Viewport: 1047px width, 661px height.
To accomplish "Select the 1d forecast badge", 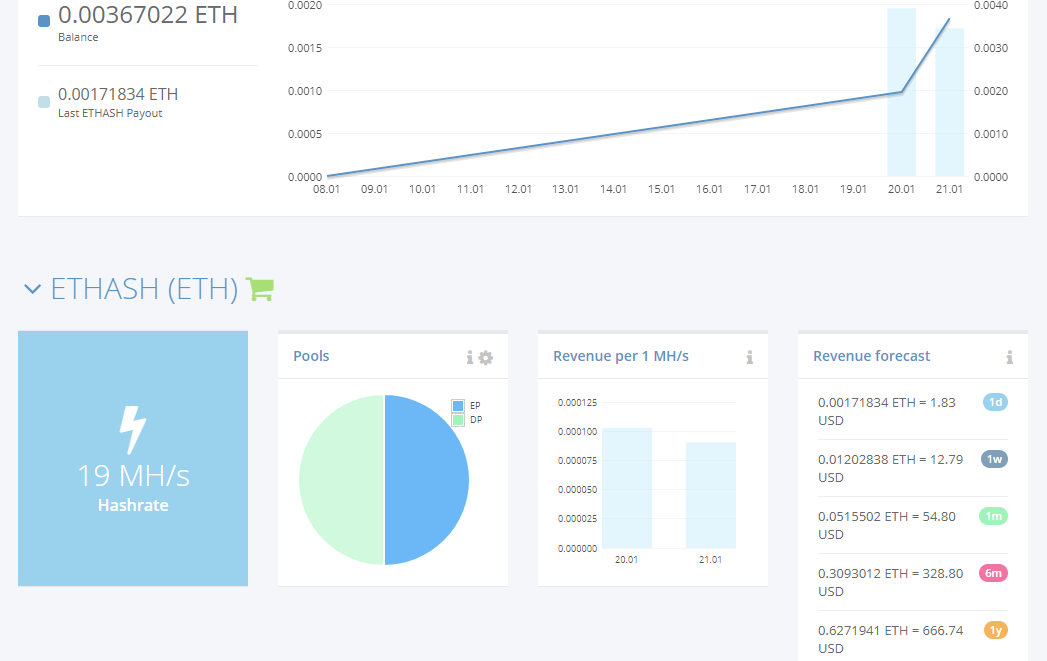I will tap(995, 402).
